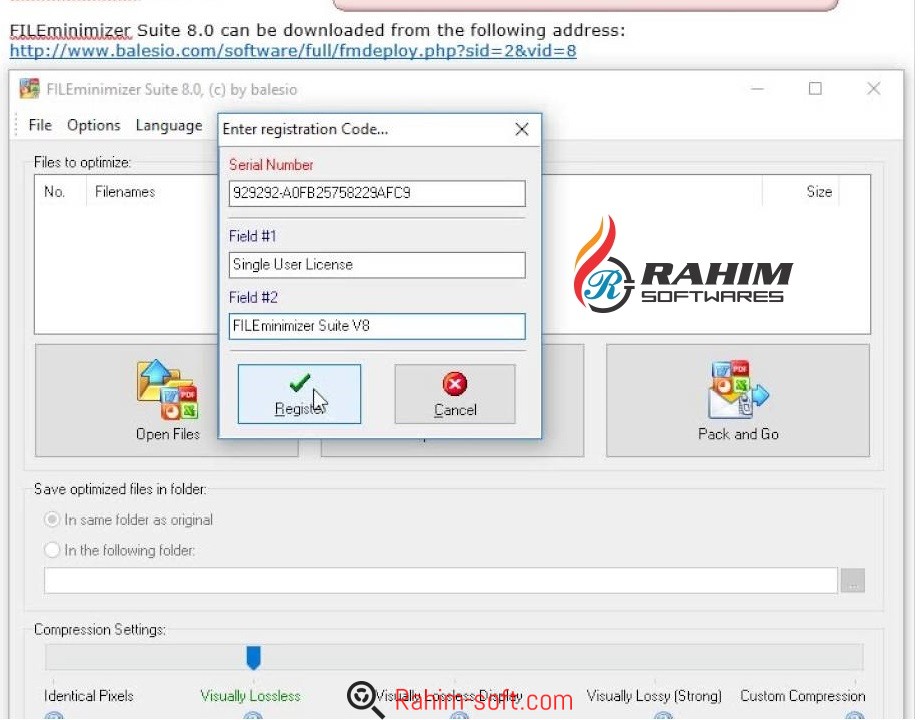Click the Field #1 input box

[x=377, y=265]
